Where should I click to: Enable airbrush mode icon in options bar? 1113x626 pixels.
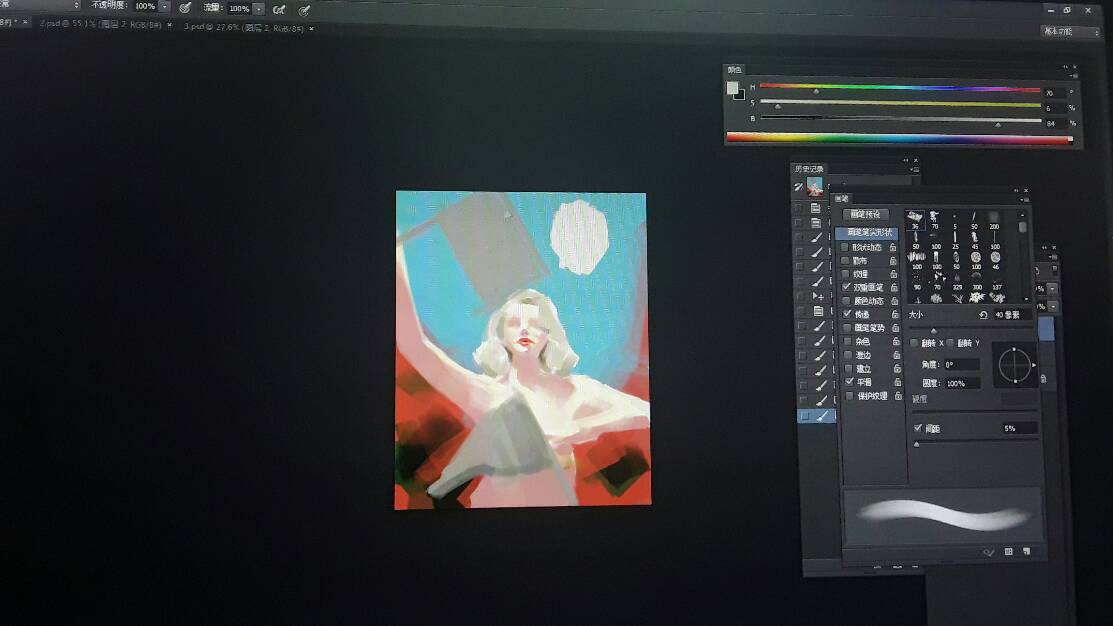(x=279, y=9)
